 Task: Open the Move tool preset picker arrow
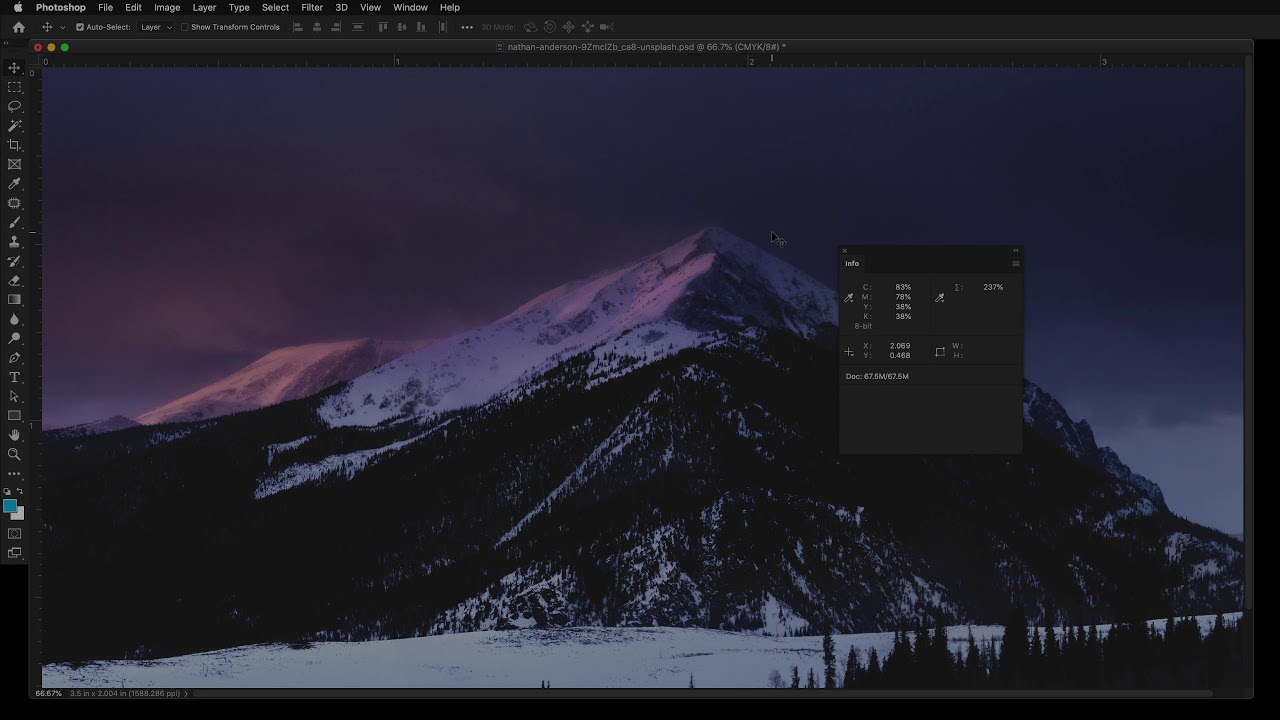coord(62,27)
